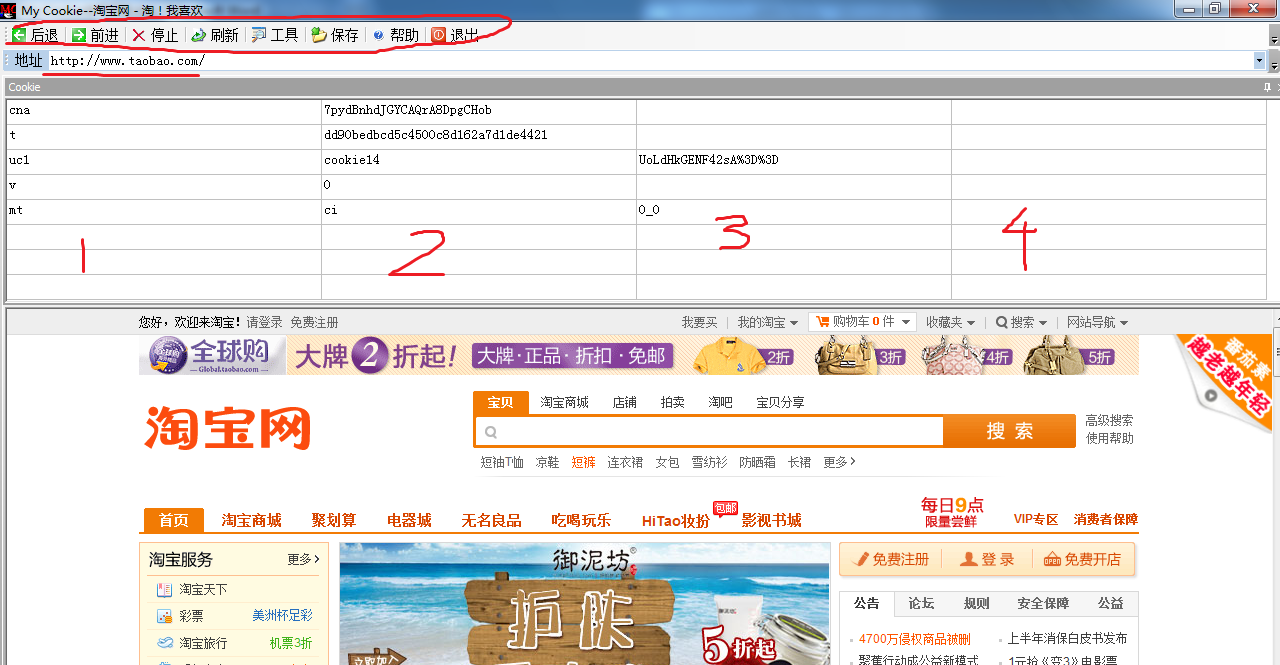This screenshot has height=665, width=1280.
Task: Select the 淘宝商城 search tab
Action: [565, 402]
